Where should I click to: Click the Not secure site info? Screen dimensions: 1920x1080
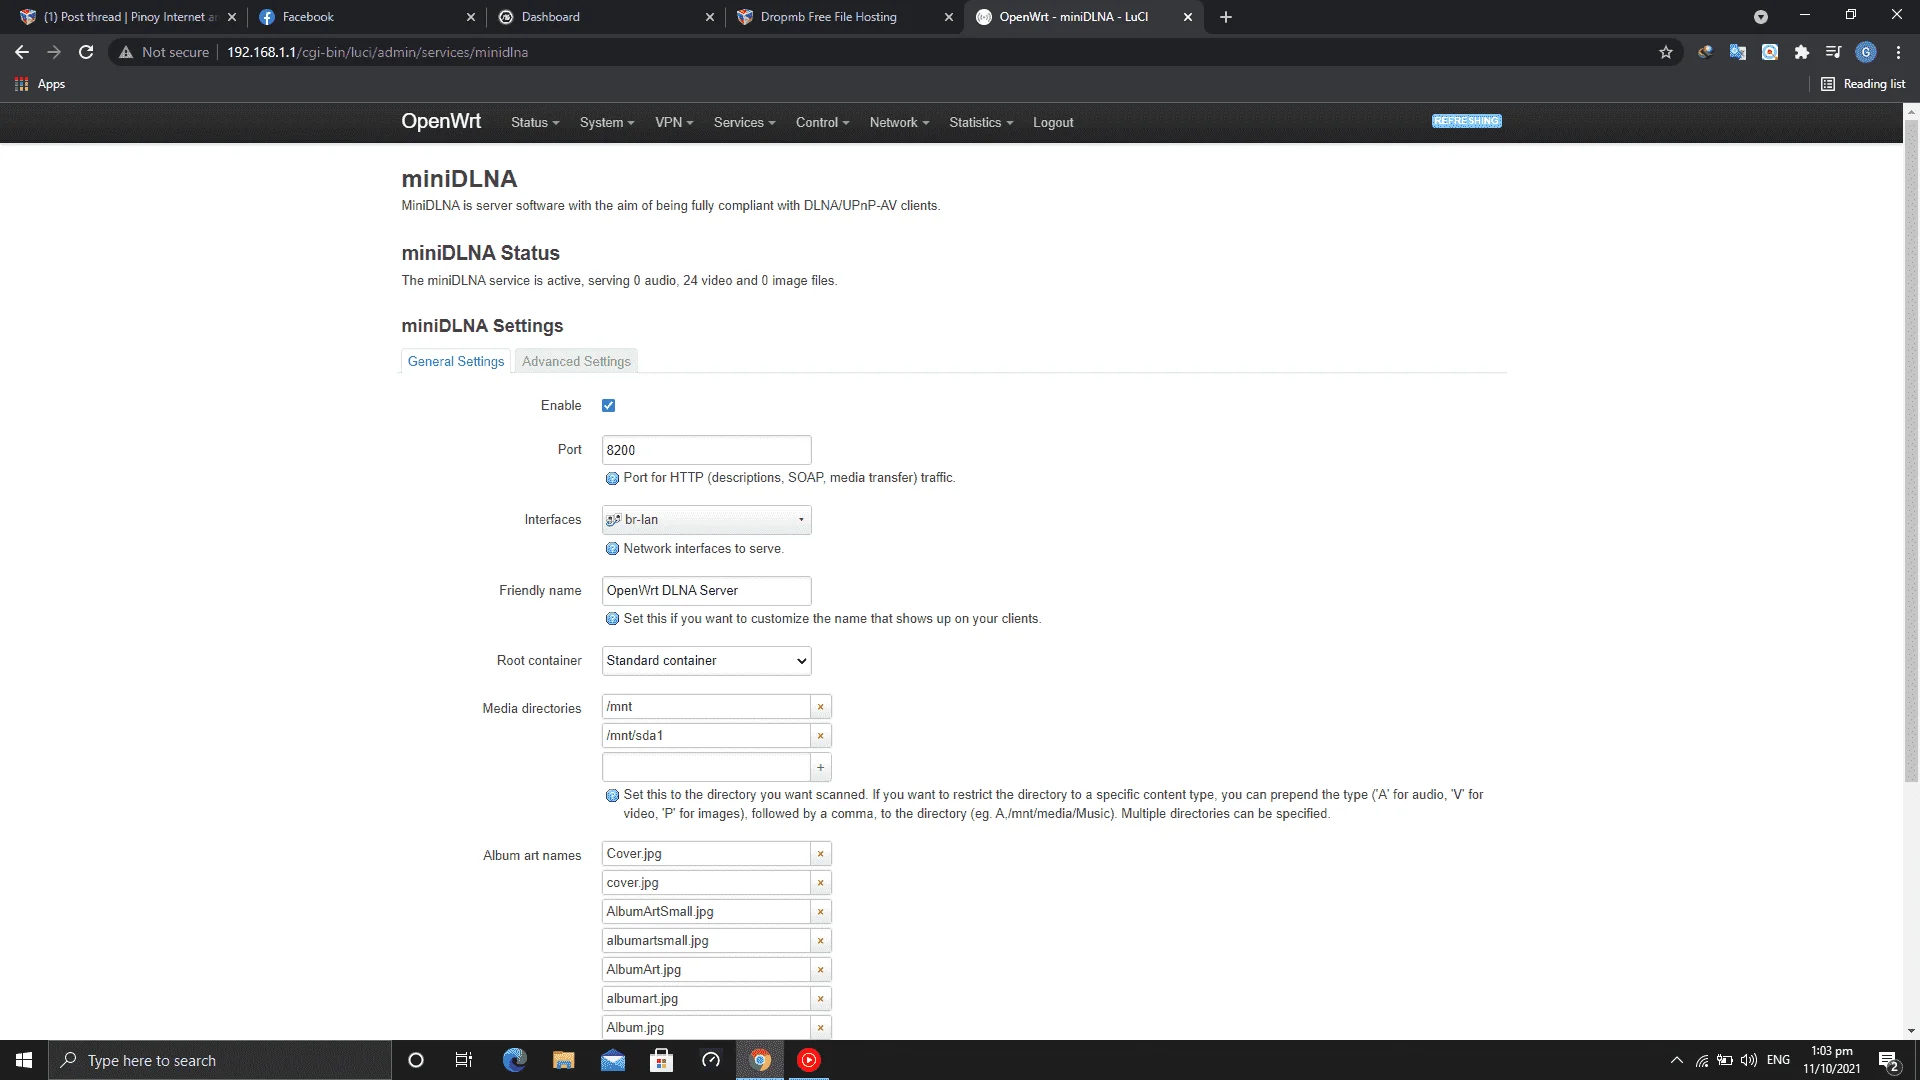(164, 52)
